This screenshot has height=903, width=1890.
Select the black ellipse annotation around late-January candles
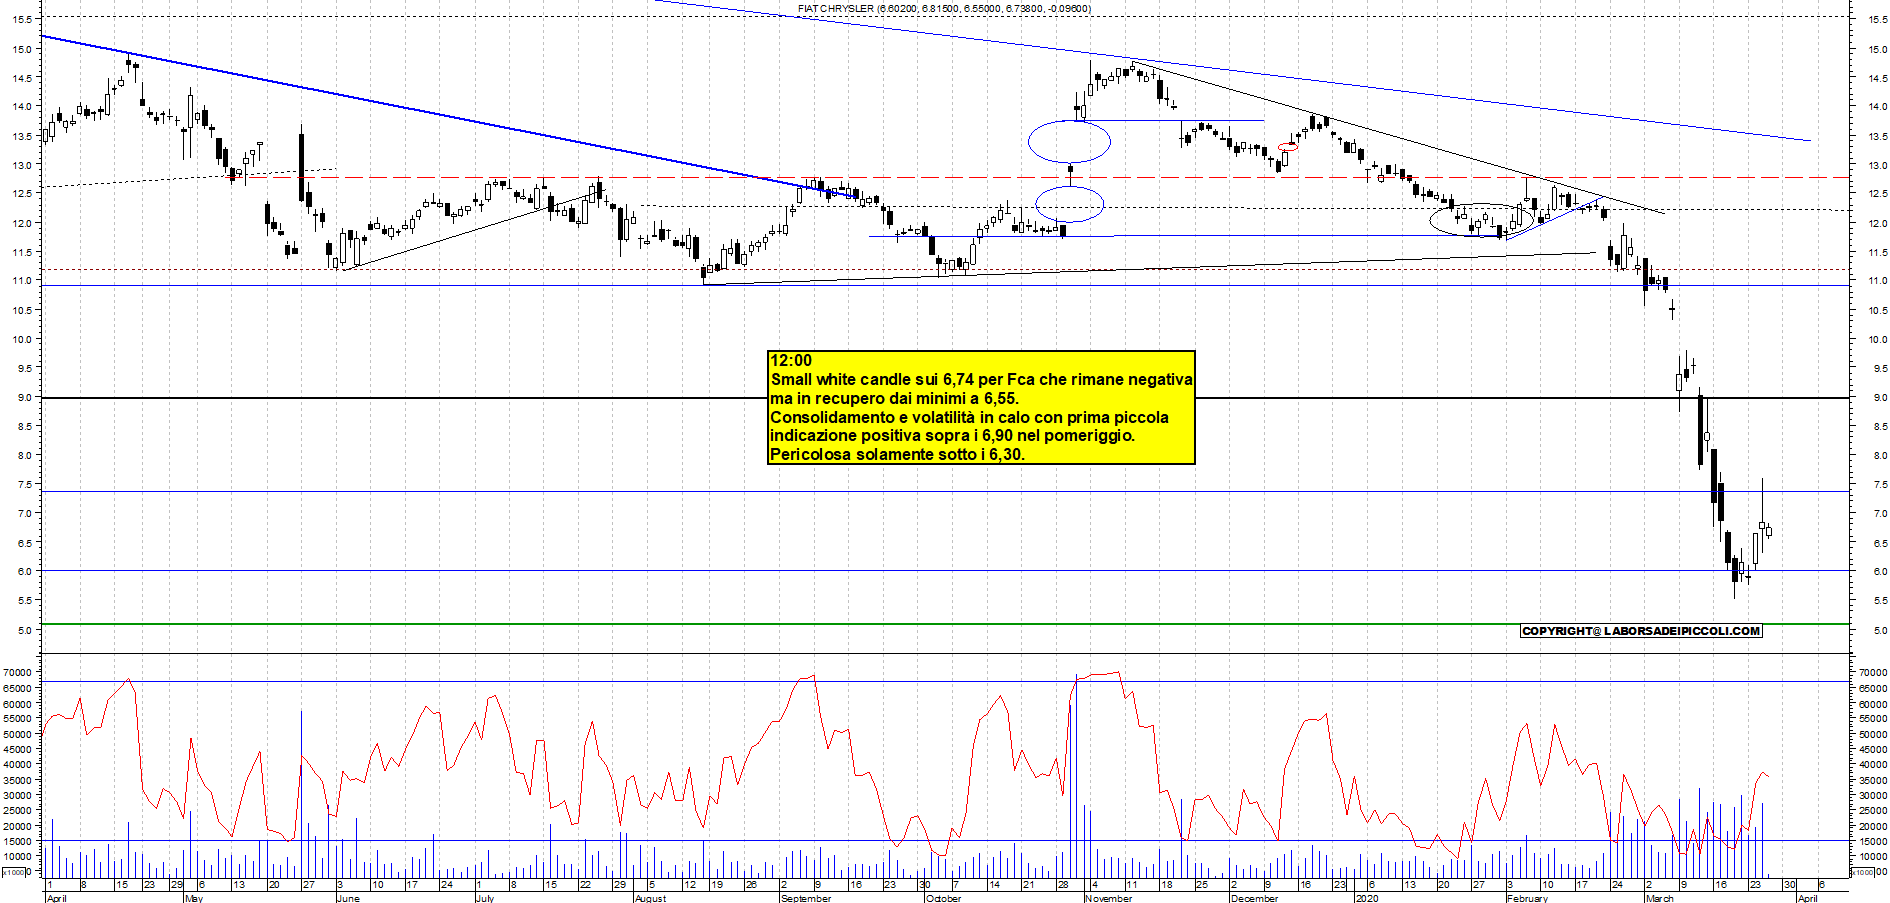pos(1481,218)
